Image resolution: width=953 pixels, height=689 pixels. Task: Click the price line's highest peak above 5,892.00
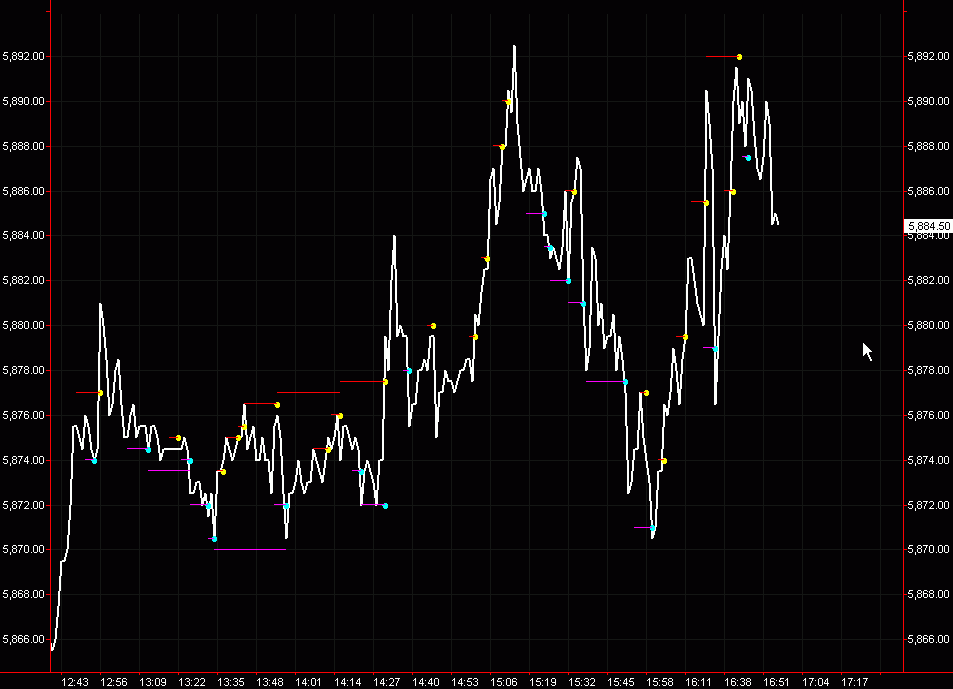coord(514,47)
